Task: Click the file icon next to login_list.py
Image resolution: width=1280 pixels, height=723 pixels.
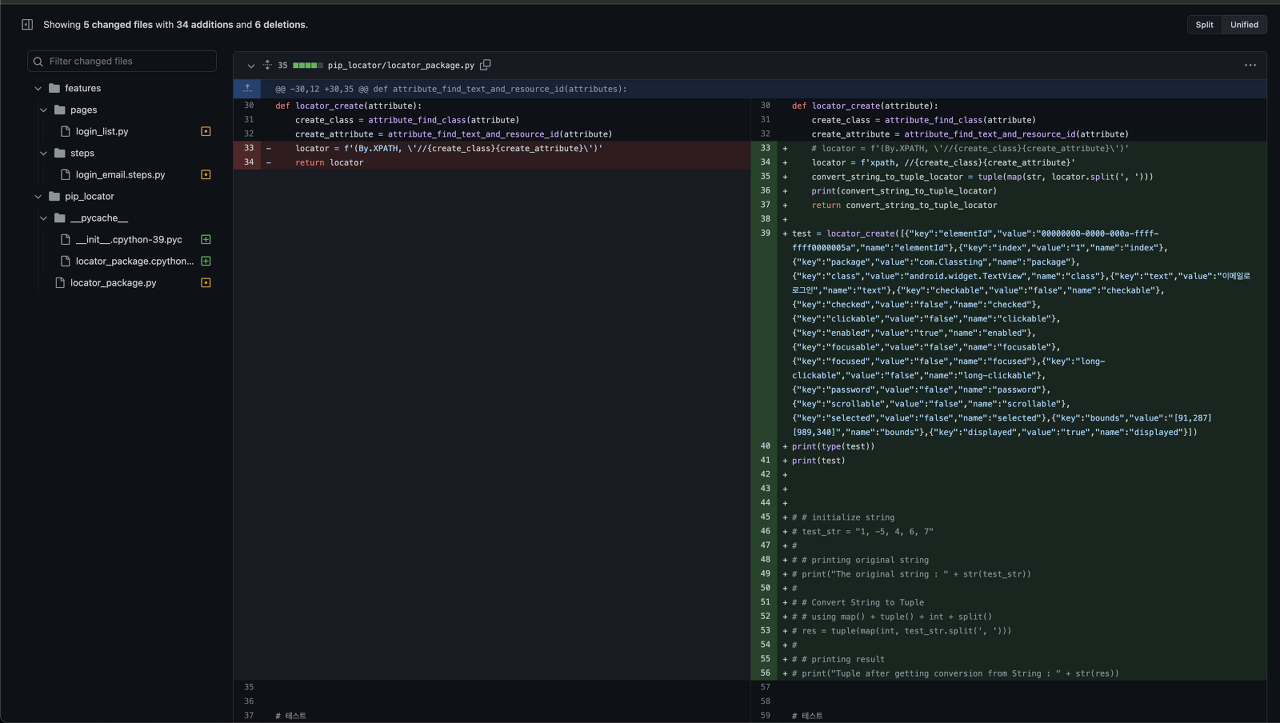Action: point(66,131)
